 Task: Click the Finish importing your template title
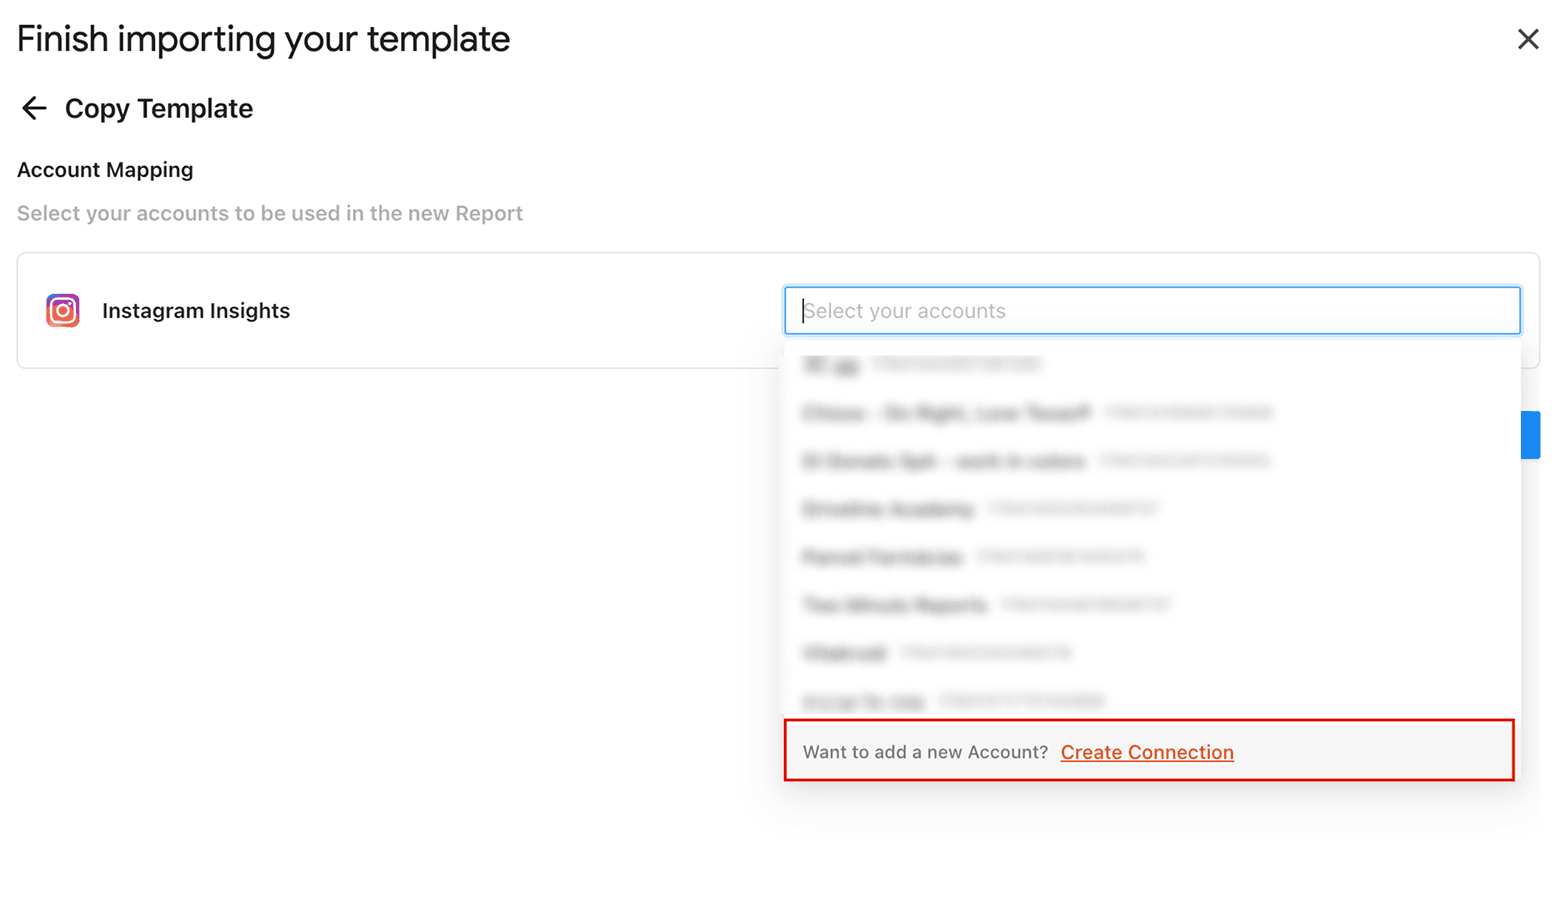click(x=262, y=39)
